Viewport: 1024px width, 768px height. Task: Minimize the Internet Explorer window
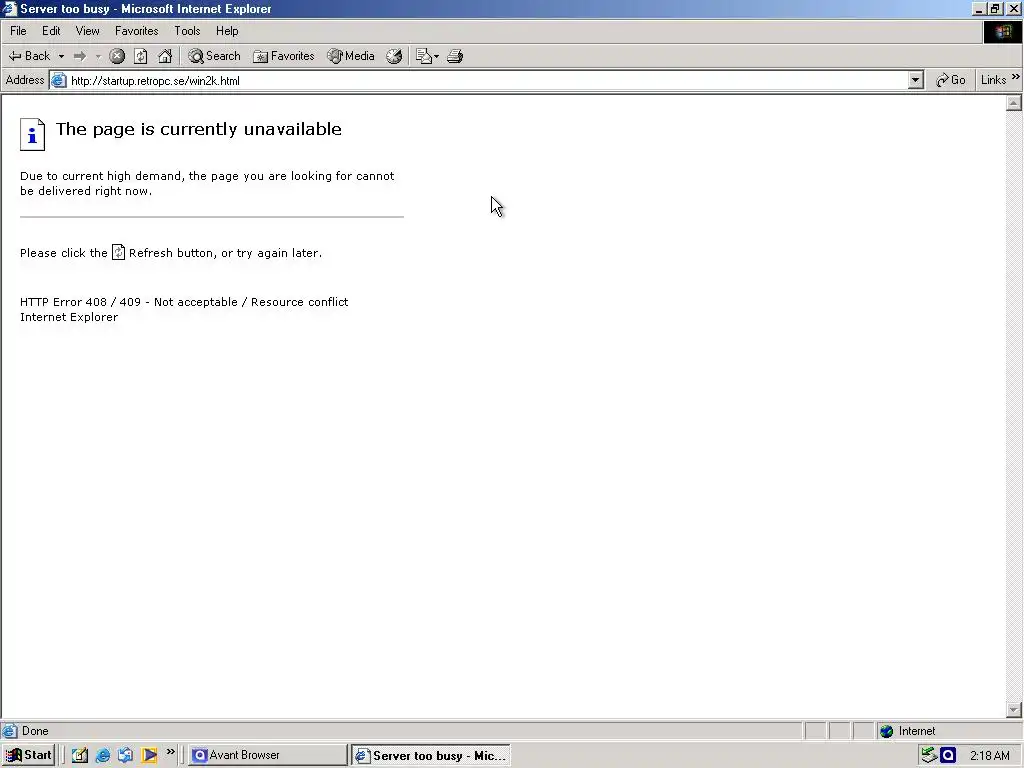[978, 9]
